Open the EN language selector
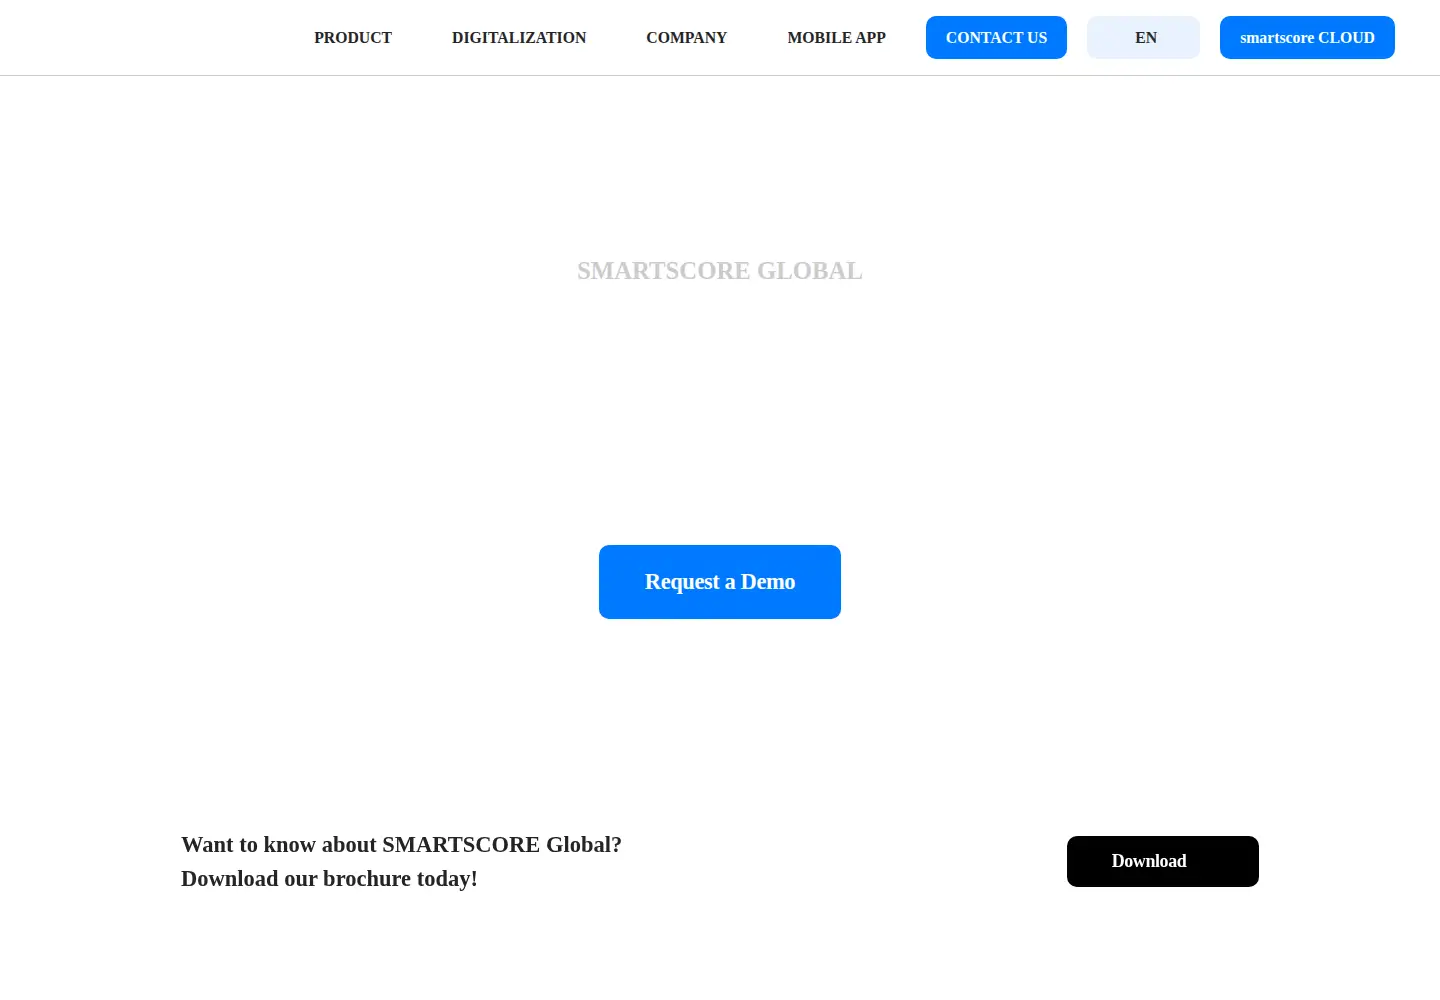Screen dimensions: 1440x1000 pos(1143,38)
